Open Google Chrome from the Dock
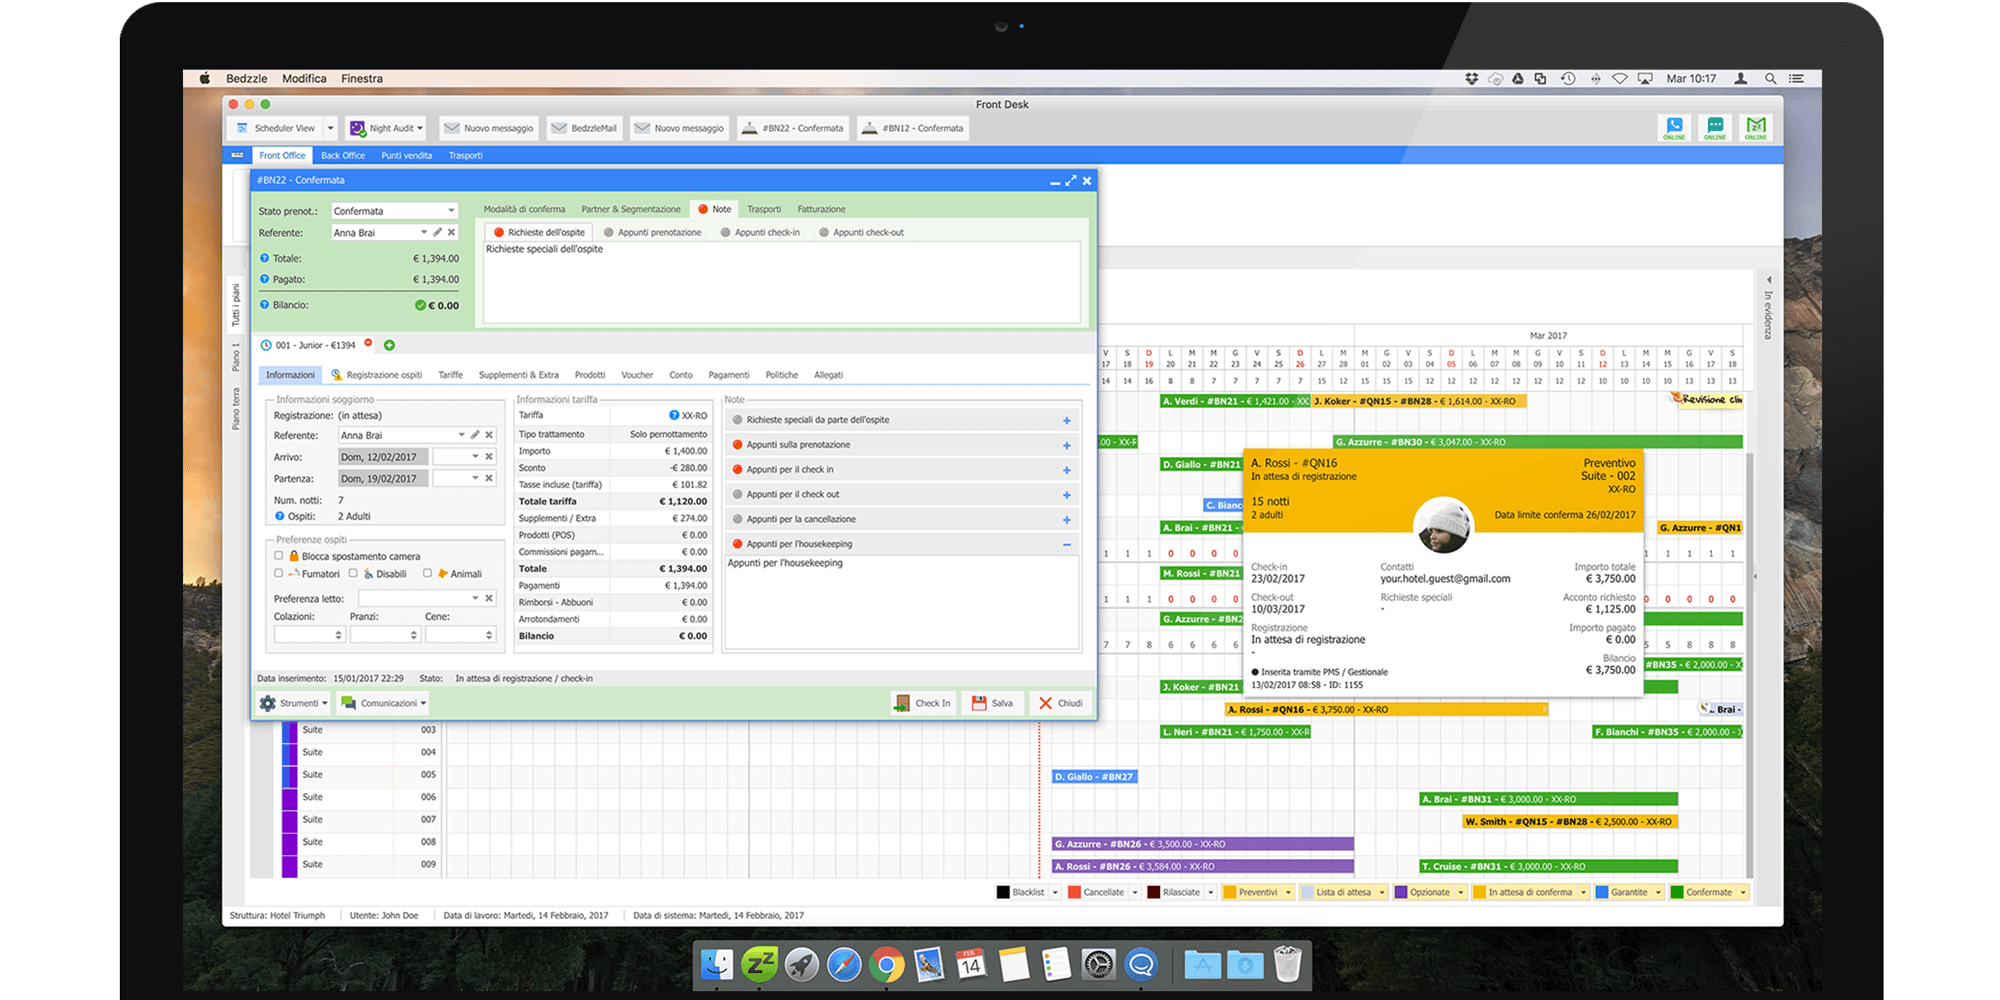The image size is (2000, 1000). click(886, 964)
